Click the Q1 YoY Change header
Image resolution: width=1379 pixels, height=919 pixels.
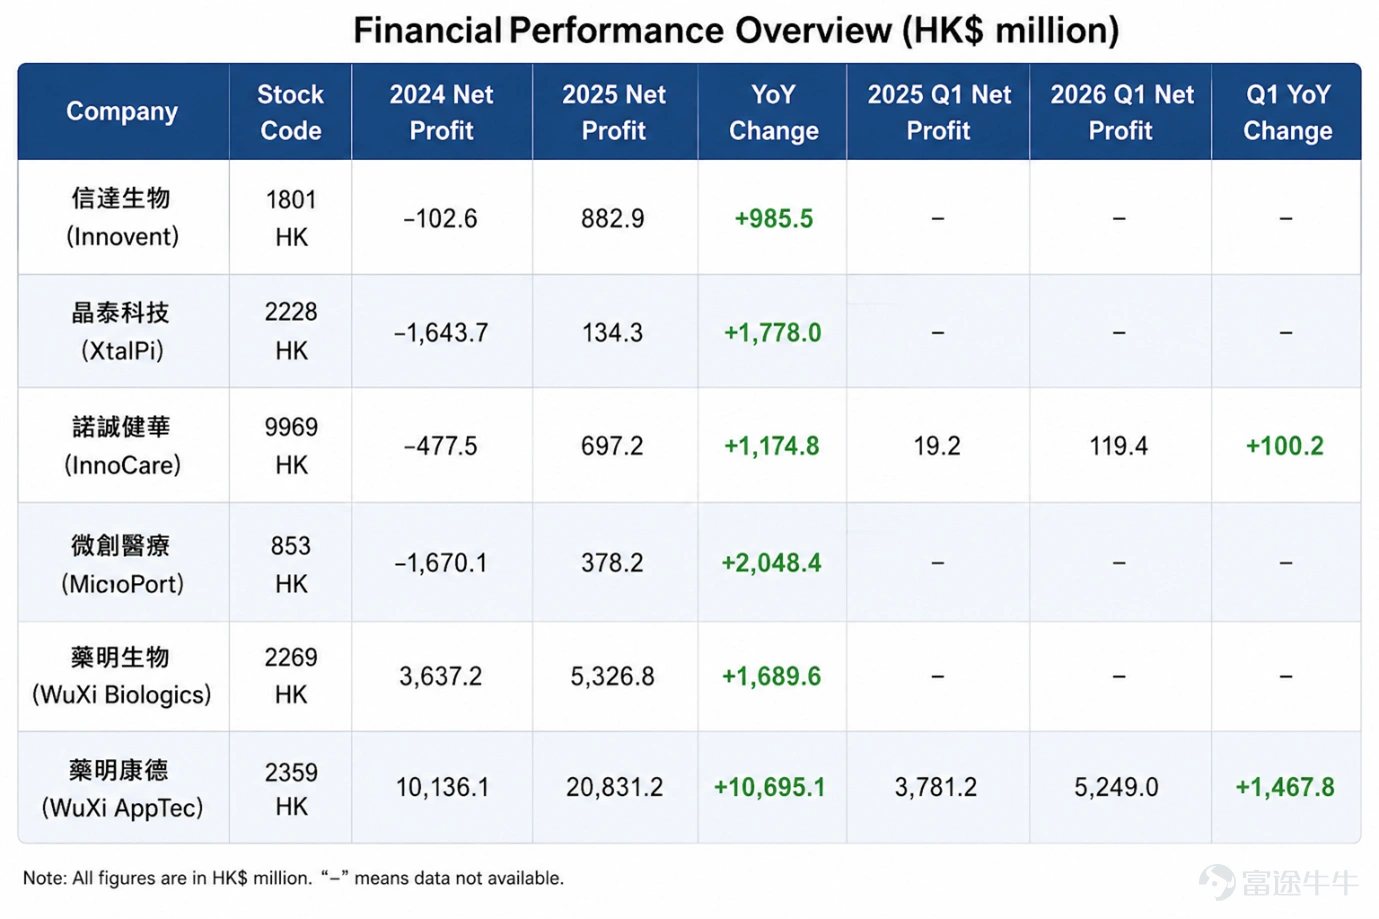pos(1287,112)
